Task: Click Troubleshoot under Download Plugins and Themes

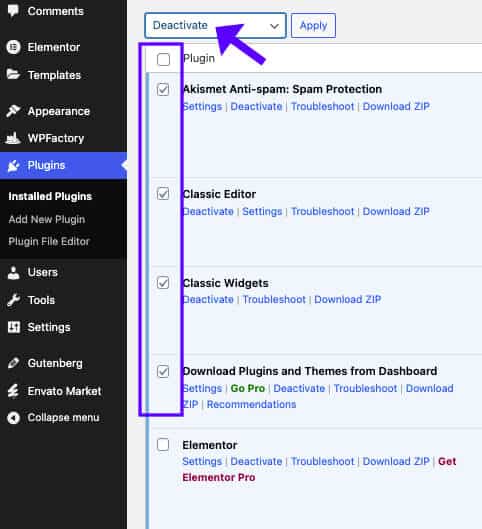Action: pos(365,388)
